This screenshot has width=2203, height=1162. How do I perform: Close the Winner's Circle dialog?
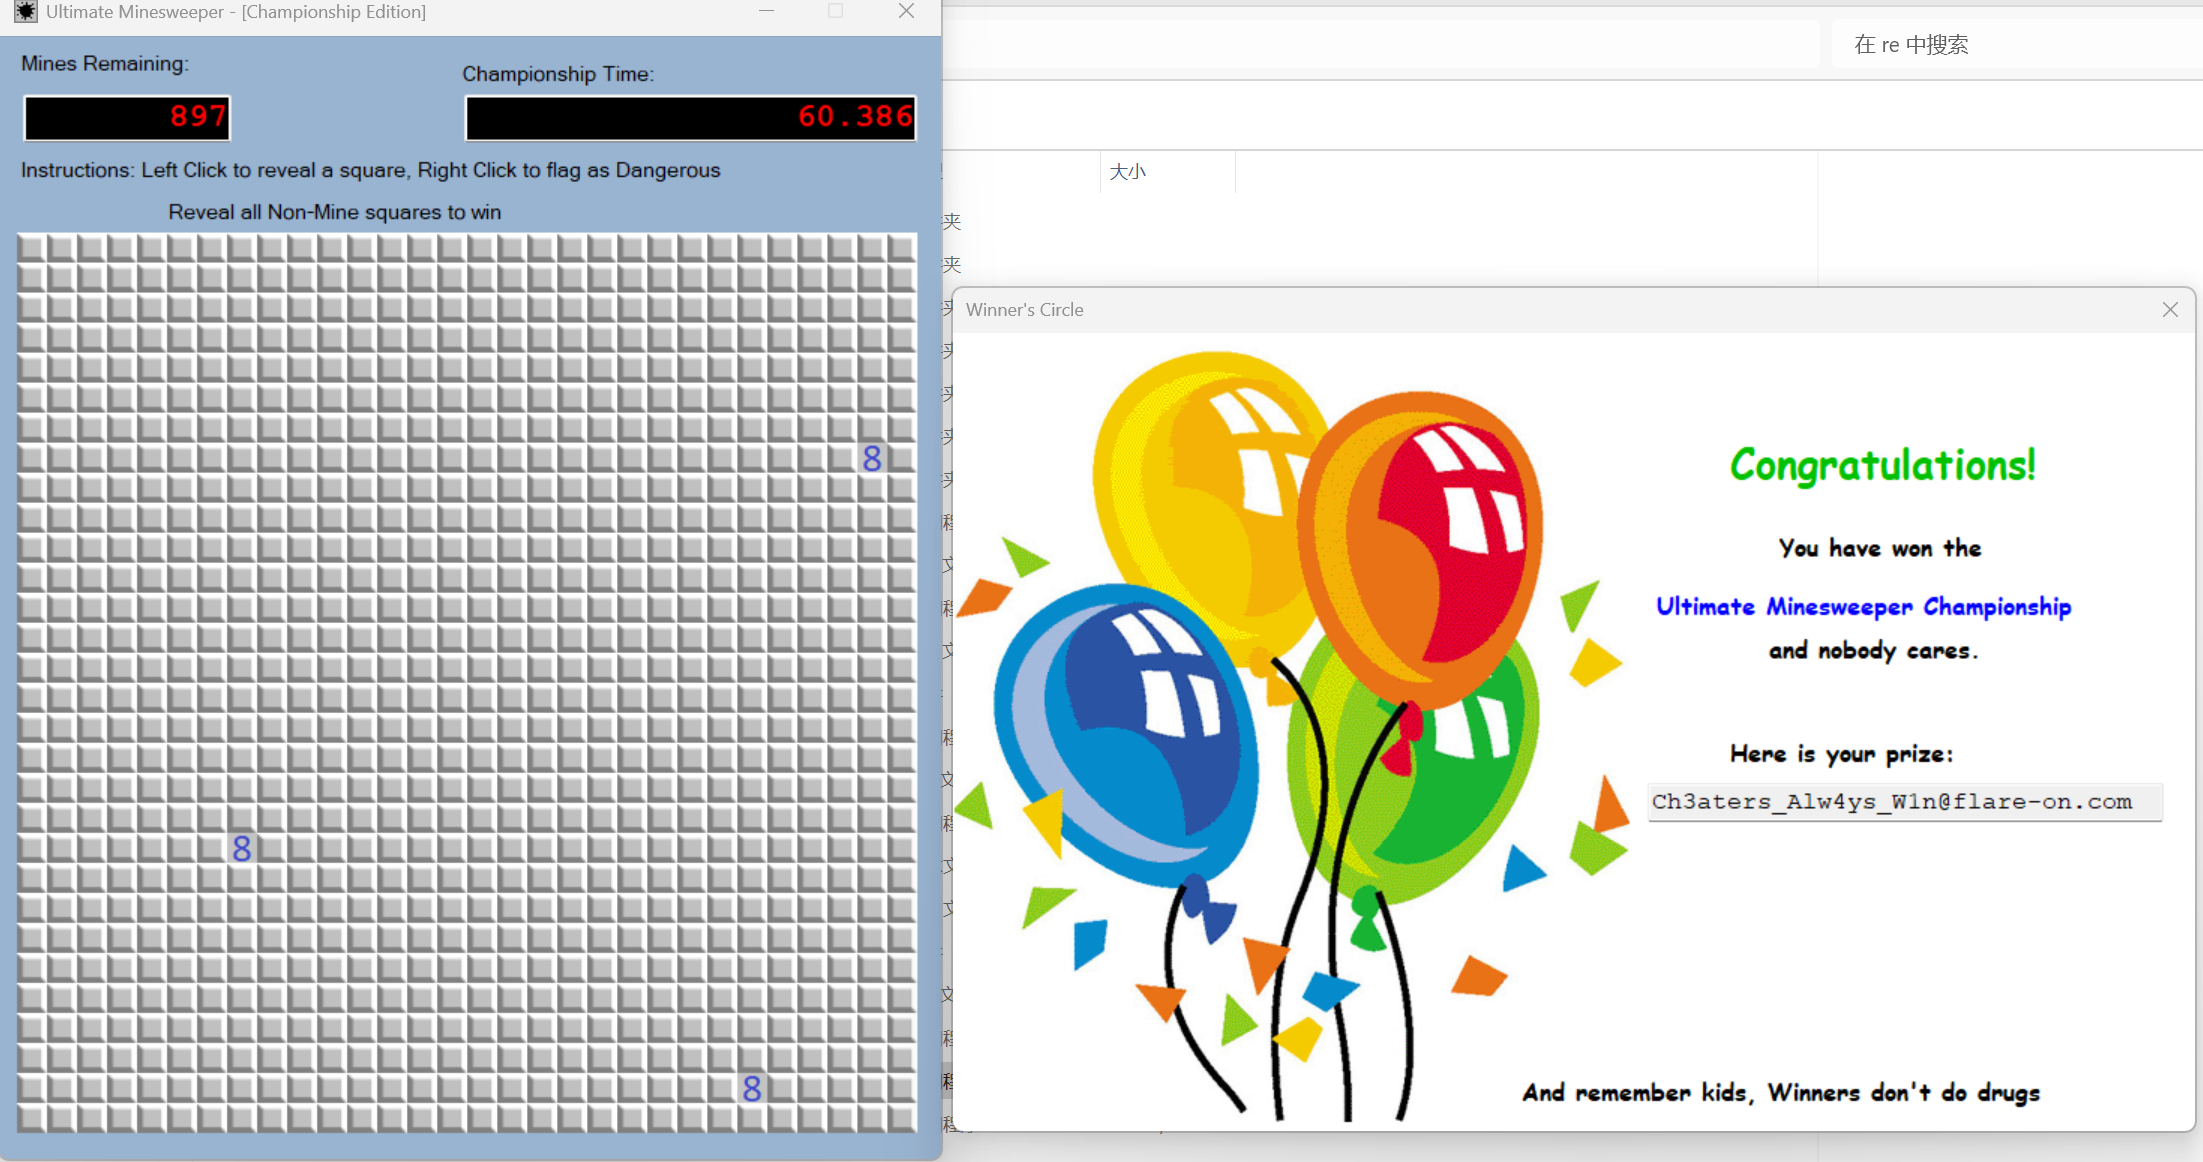tap(2169, 310)
